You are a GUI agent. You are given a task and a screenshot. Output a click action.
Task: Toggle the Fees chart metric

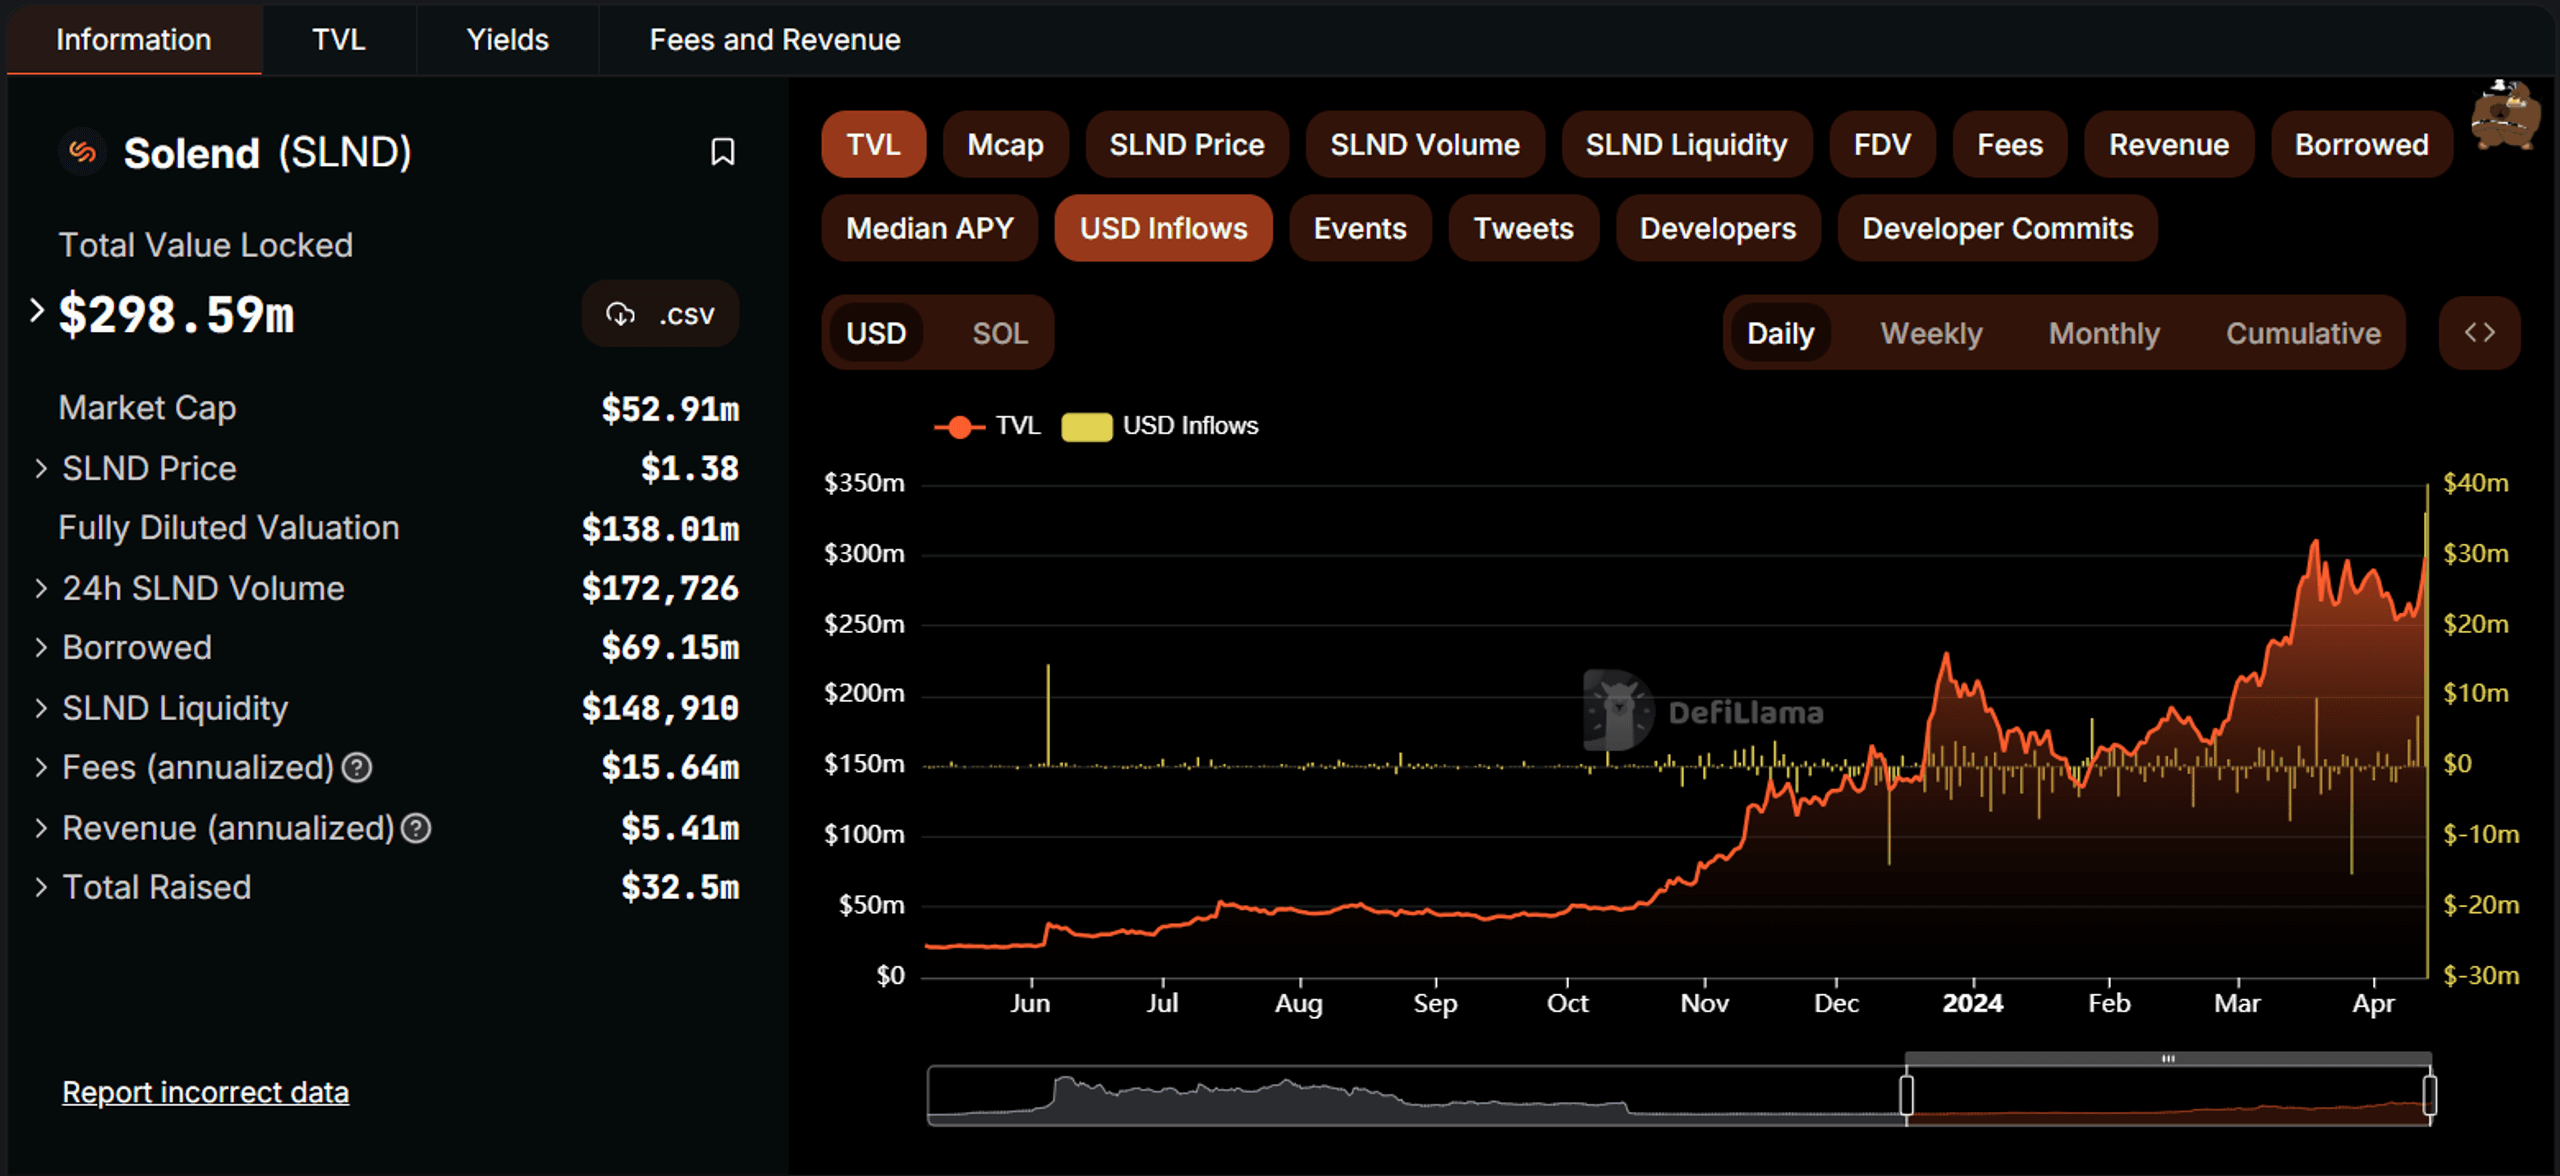[2010, 145]
